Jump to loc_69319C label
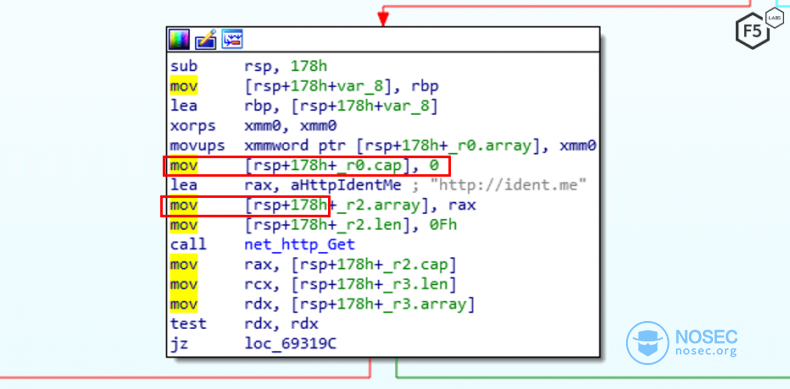Viewport: 790px width, 389px height. (x=290, y=344)
